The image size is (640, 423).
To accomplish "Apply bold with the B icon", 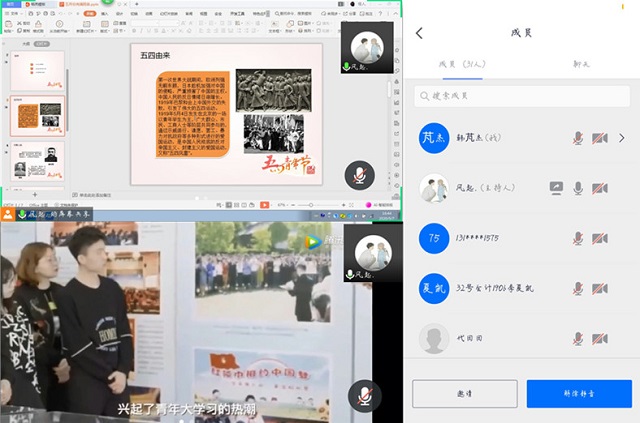I will coord(134,31).
